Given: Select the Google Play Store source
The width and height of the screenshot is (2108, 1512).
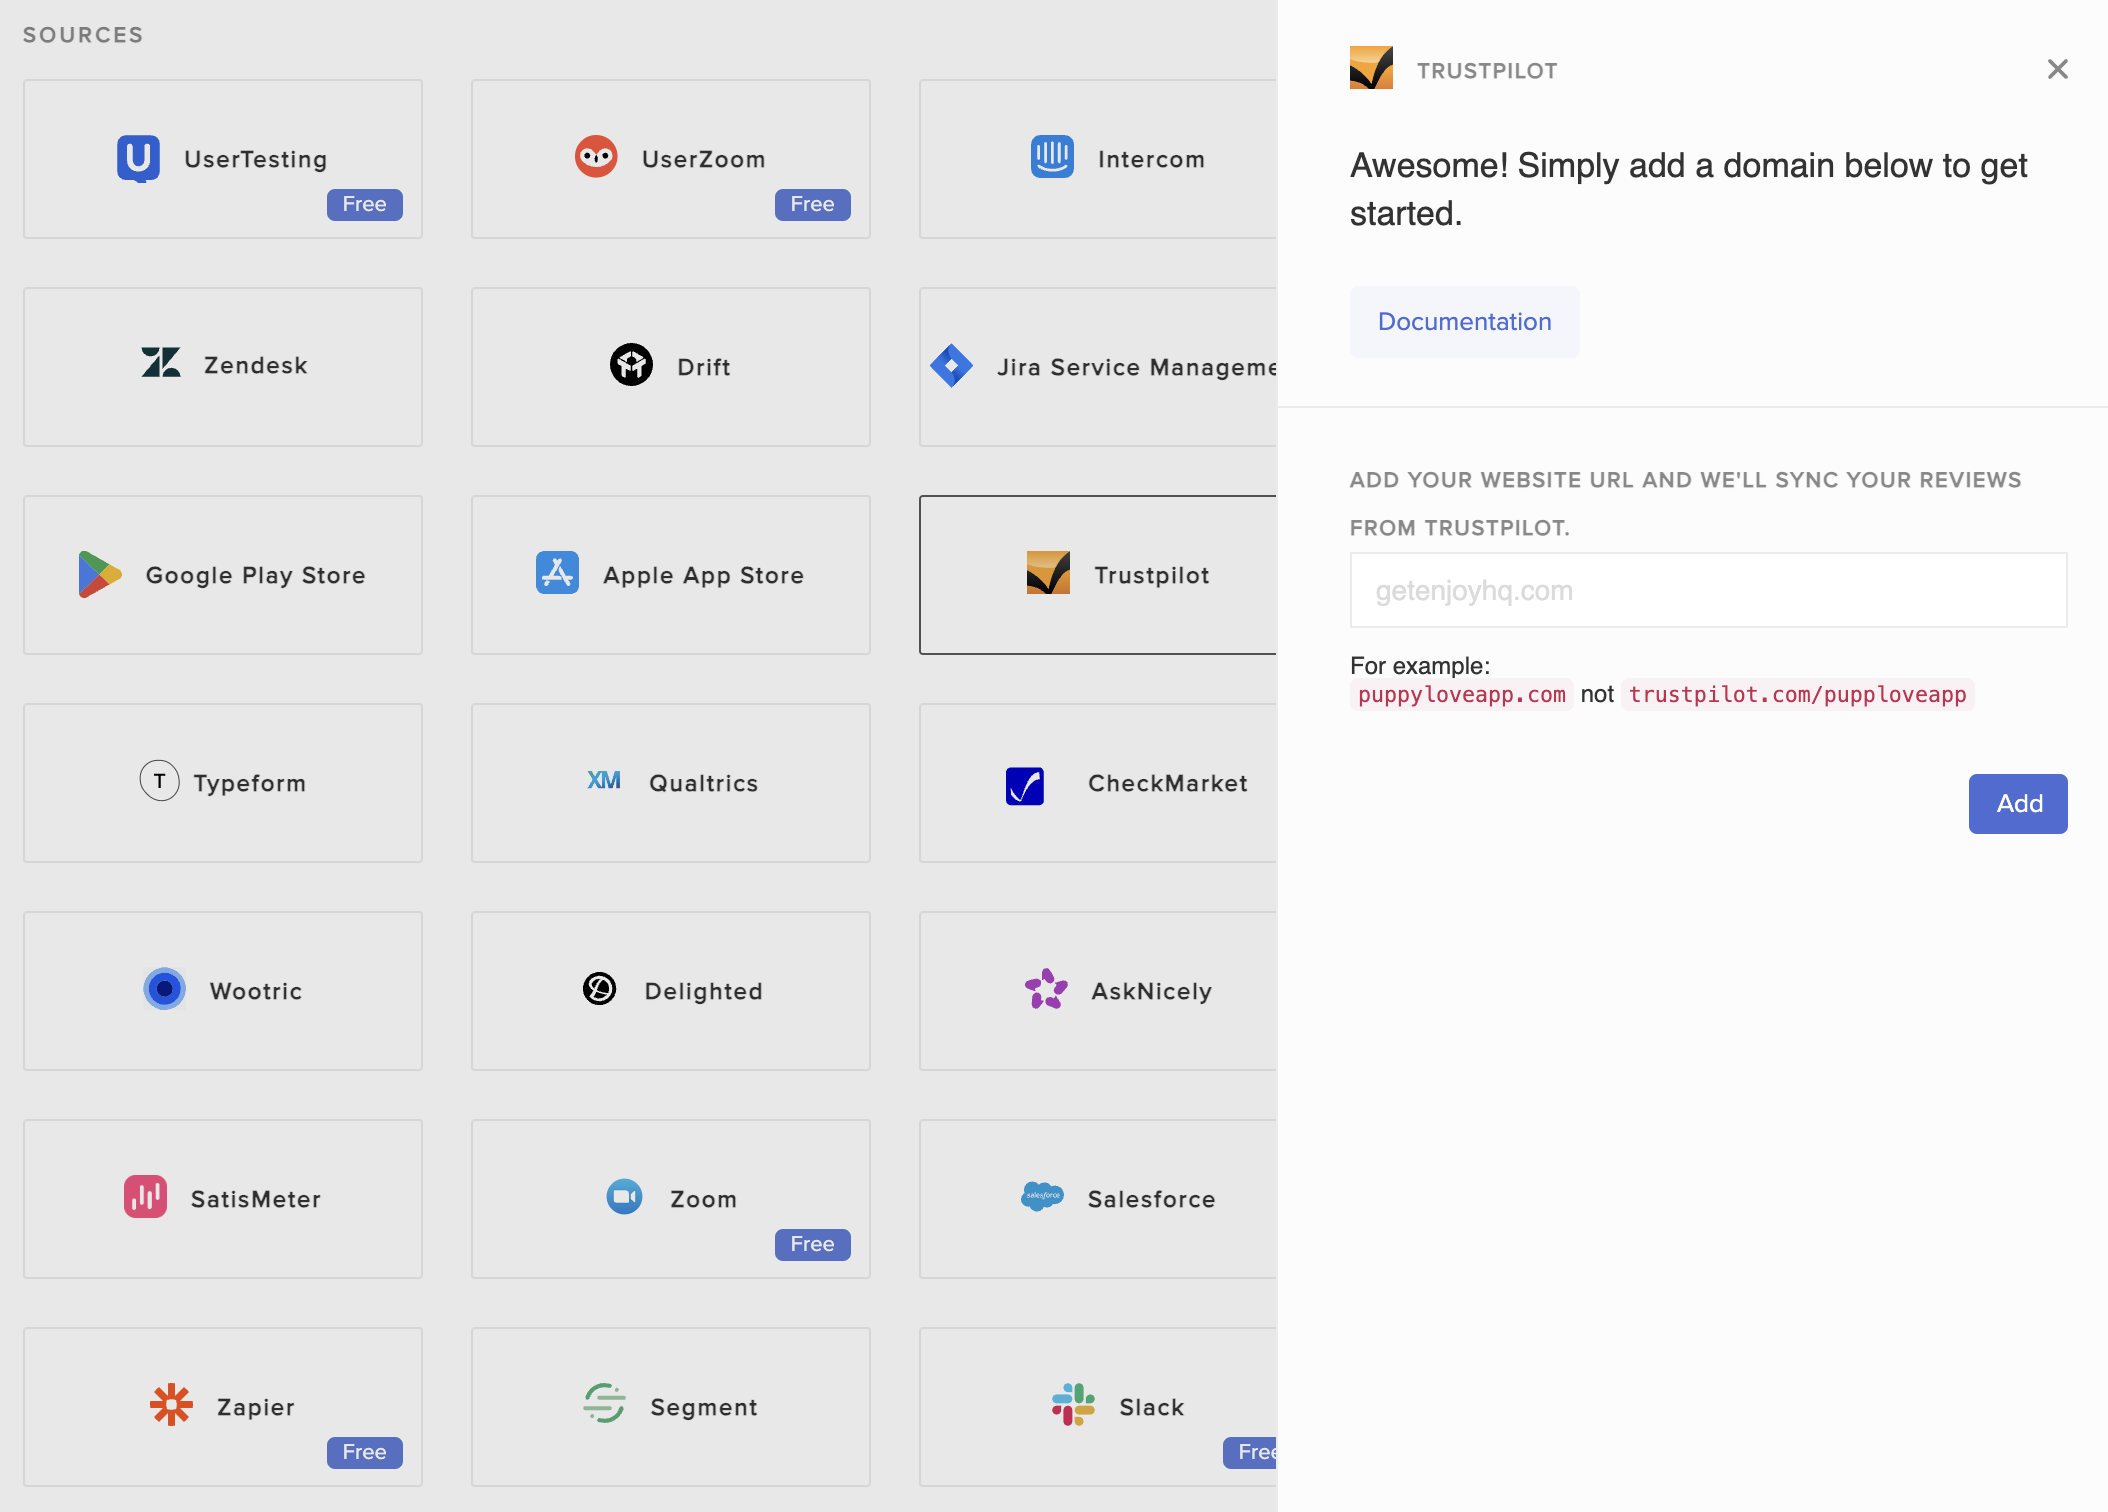Looking at the screenshot, I should [222, 574].
